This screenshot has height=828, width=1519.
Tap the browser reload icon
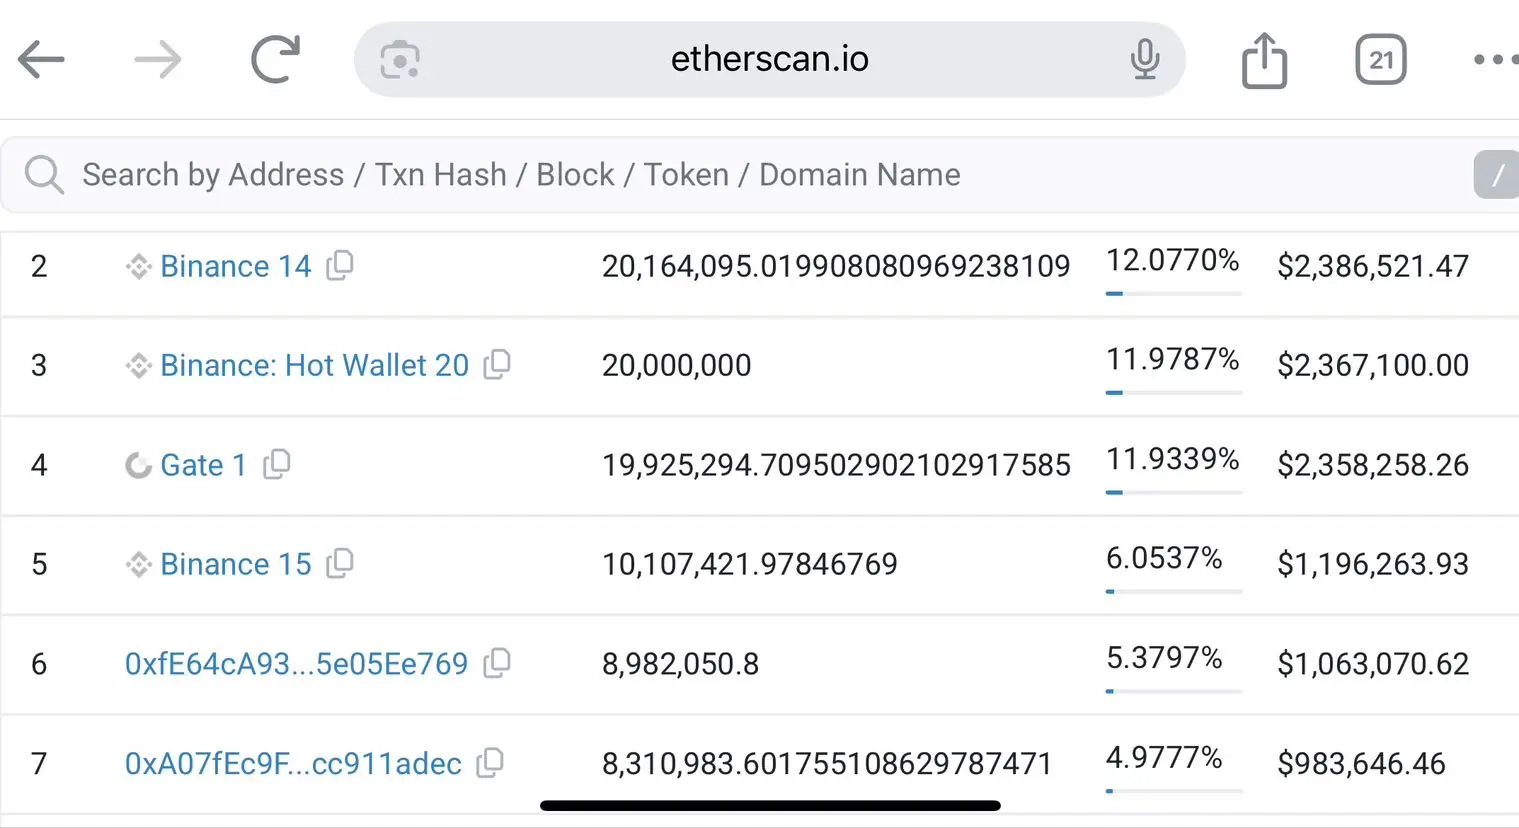275,59
